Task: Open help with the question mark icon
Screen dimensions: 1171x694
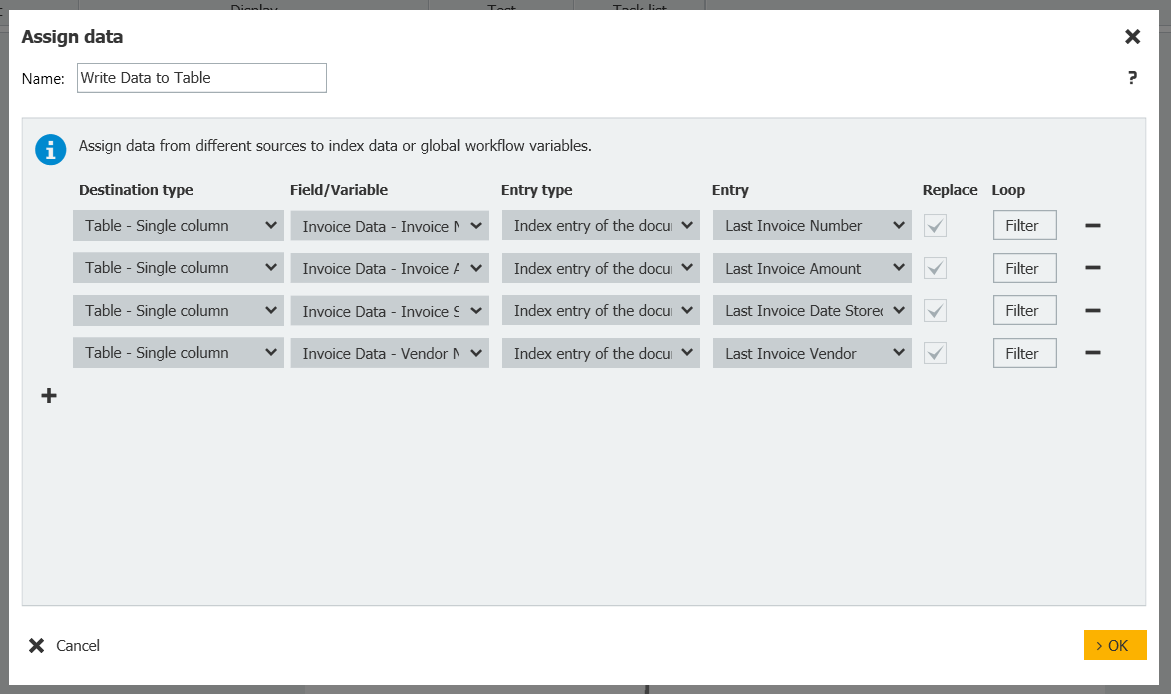Action: tap(1132, 78)
